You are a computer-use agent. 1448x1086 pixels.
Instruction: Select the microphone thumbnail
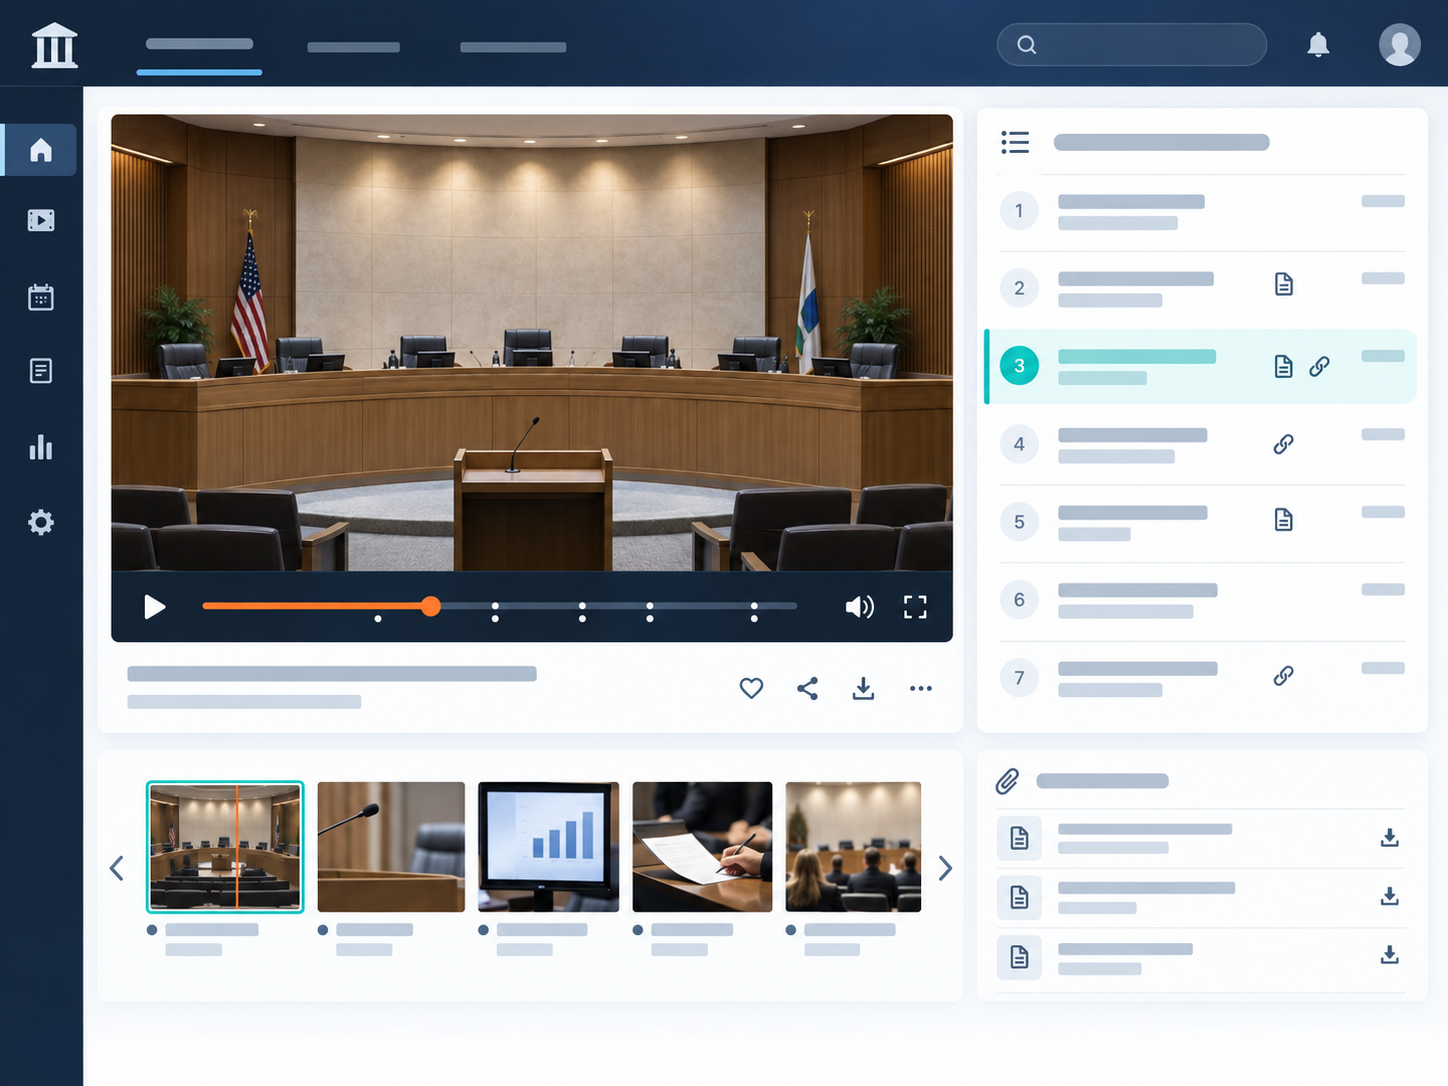pos(391,847)
